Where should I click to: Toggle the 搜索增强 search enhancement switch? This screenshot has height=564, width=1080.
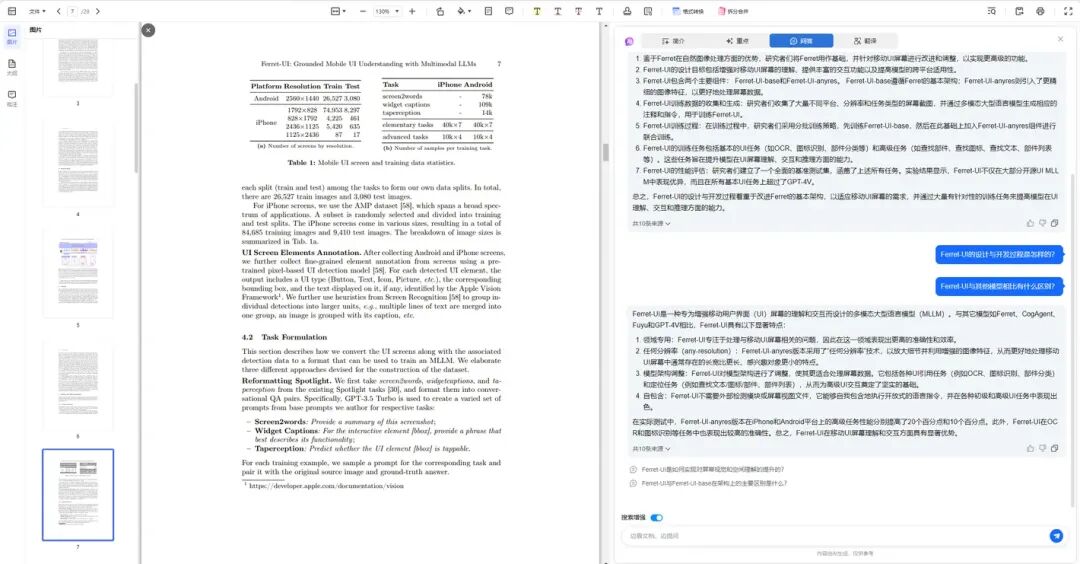[x=656, y=518]
